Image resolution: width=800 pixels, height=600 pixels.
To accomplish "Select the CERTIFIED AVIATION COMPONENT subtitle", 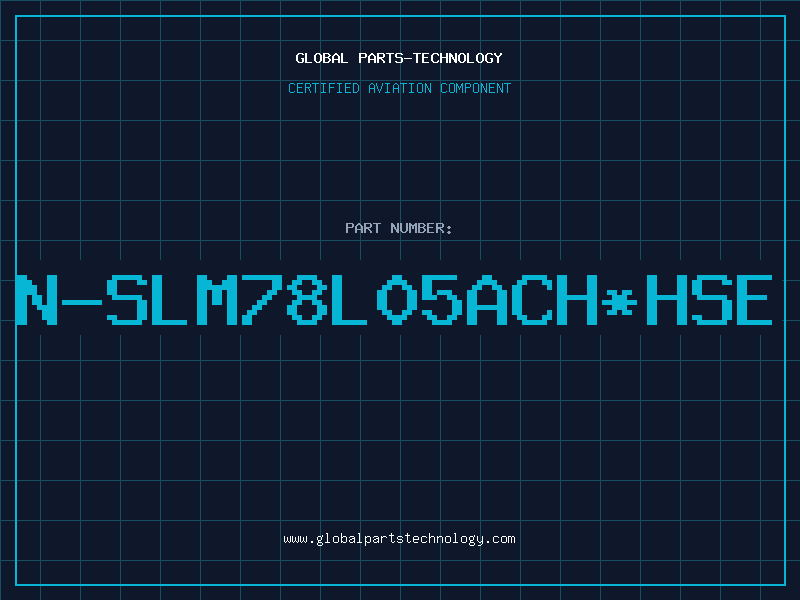I will pos(399,88).
